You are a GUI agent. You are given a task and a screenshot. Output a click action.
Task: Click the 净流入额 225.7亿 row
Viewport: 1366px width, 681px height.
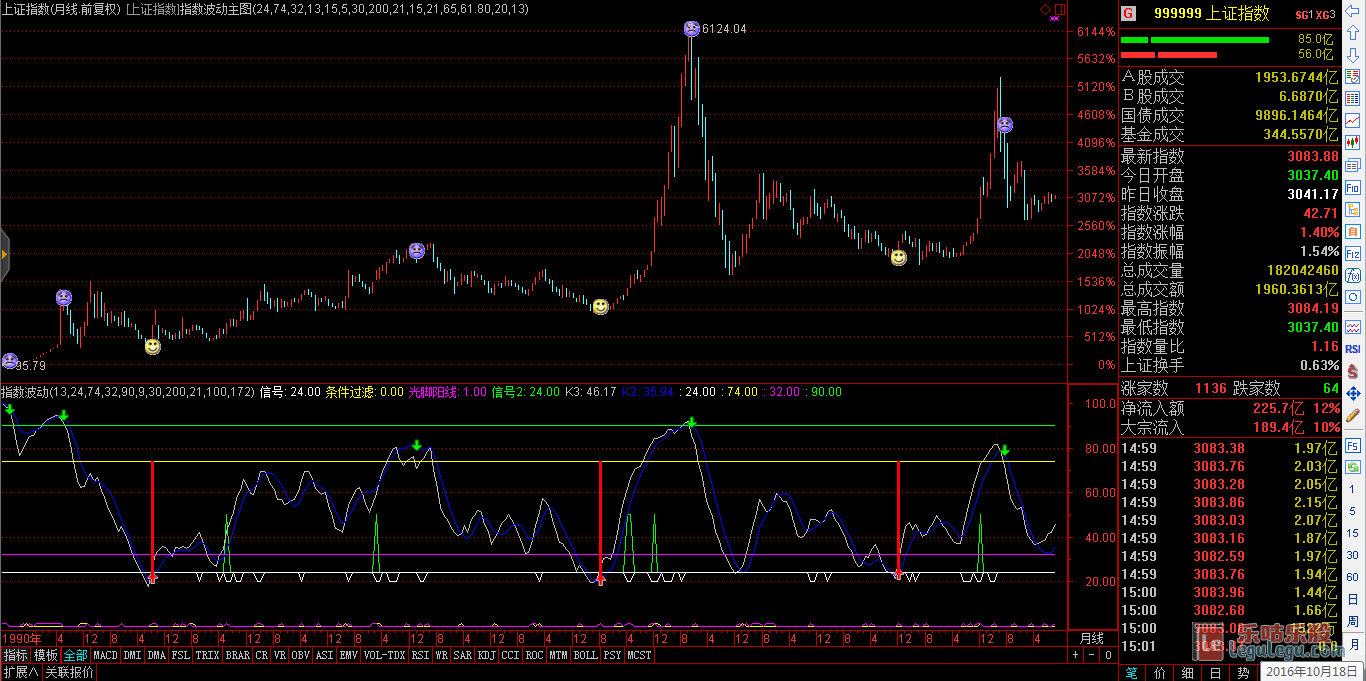click(1229, 408)
